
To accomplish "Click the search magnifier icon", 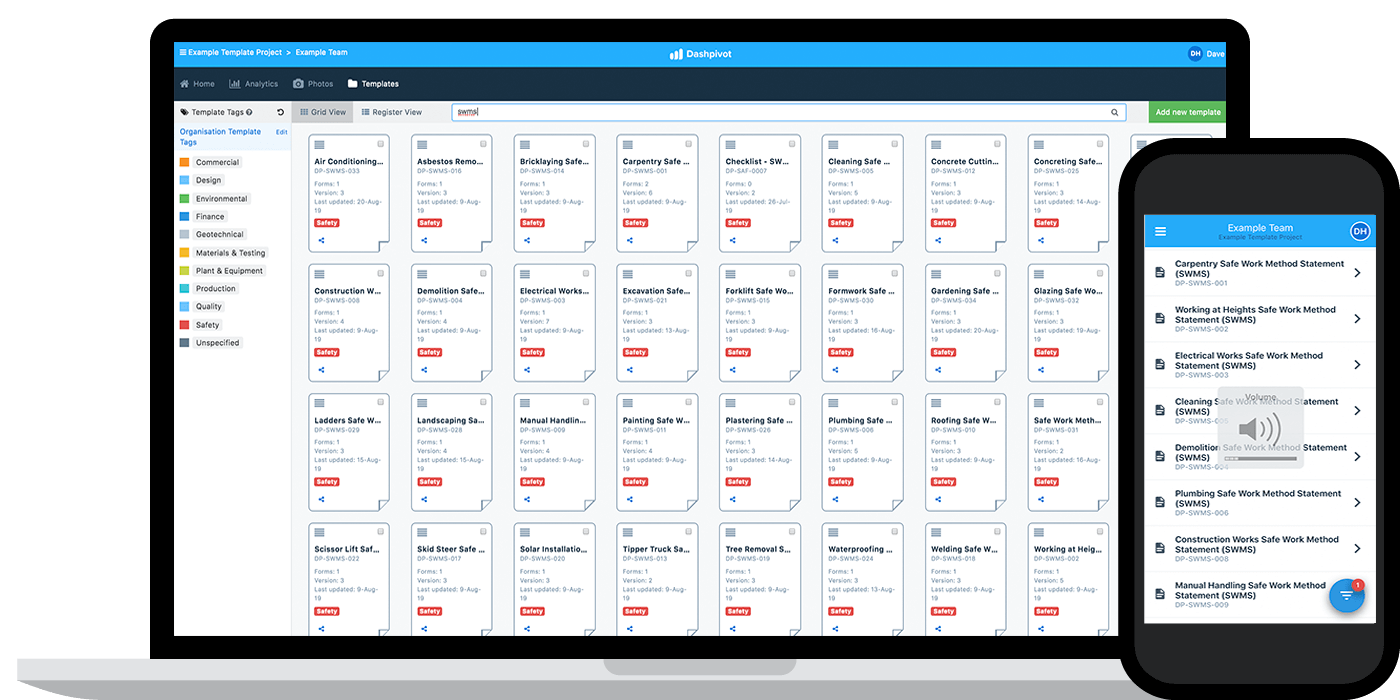I will tap(1115, 112).
